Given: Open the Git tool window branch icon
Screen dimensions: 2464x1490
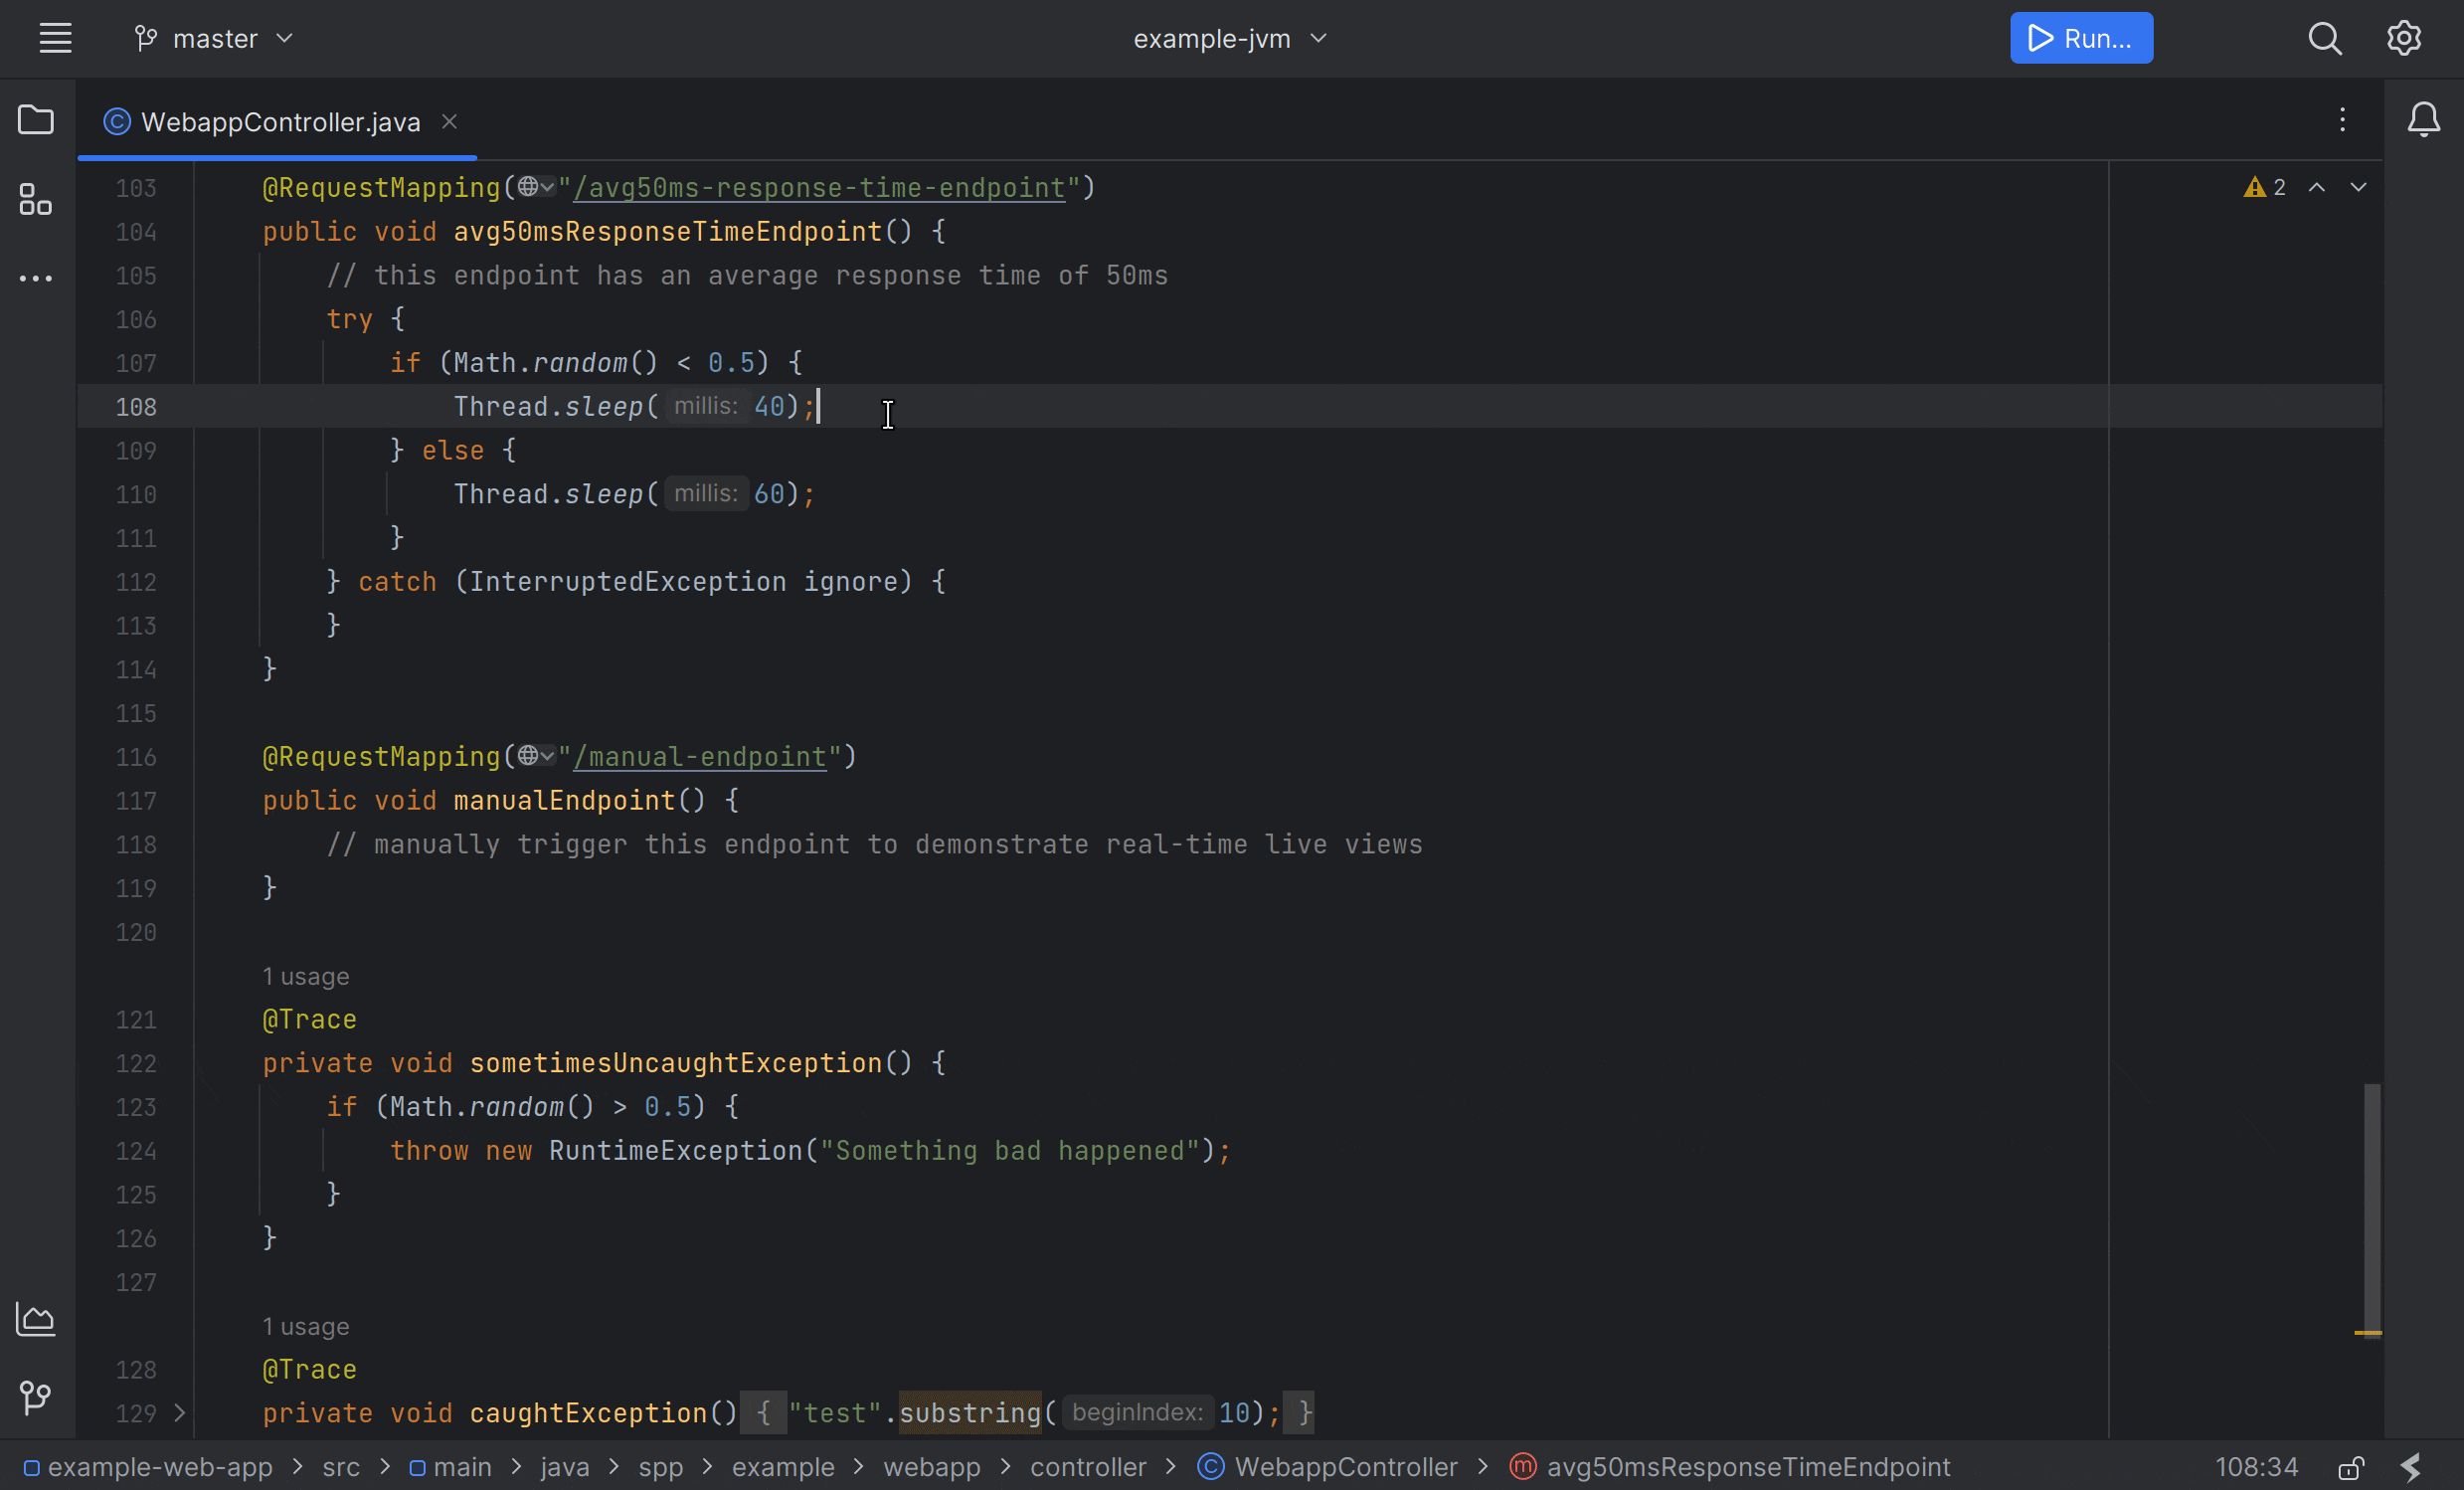Looking at the screenshot, I should 36,1398.
